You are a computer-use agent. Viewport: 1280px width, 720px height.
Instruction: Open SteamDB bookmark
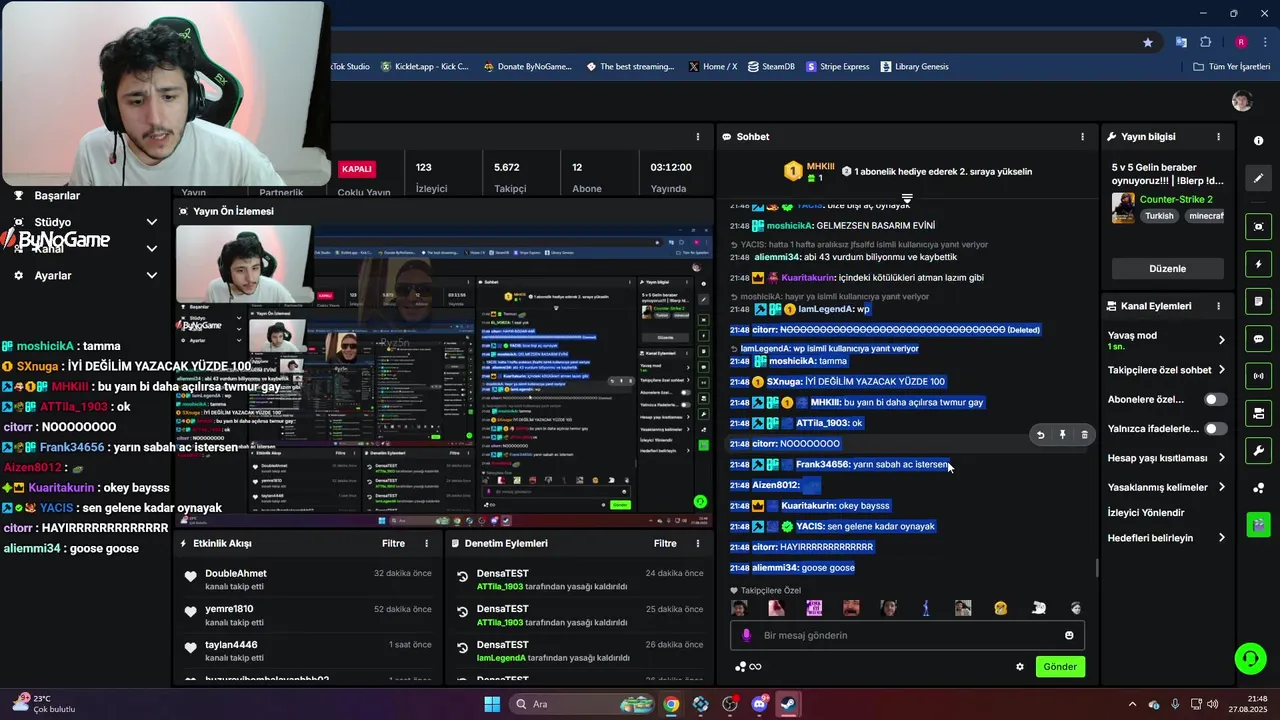(771, 67)
